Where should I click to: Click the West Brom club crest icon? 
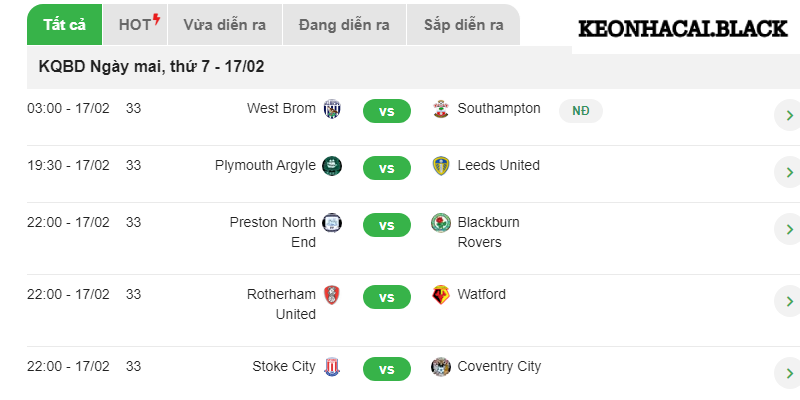click(x=333, y=109)
